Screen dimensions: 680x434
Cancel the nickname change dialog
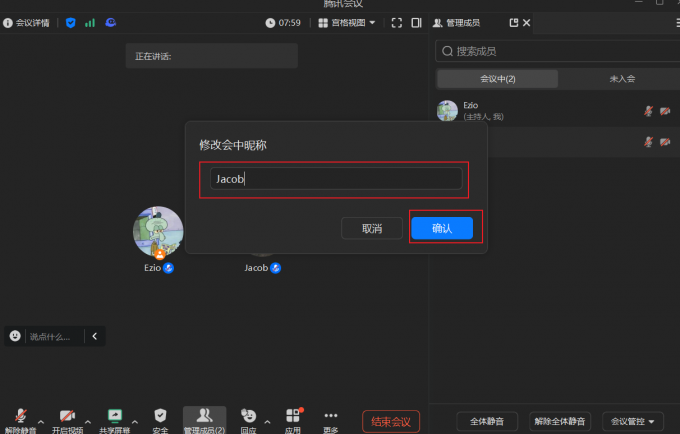point(372,228)
